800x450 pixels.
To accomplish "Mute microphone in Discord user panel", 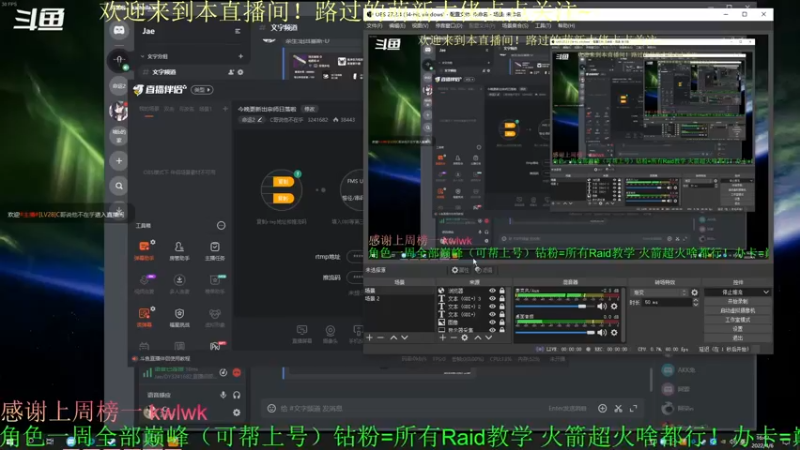I will [223, 395].
